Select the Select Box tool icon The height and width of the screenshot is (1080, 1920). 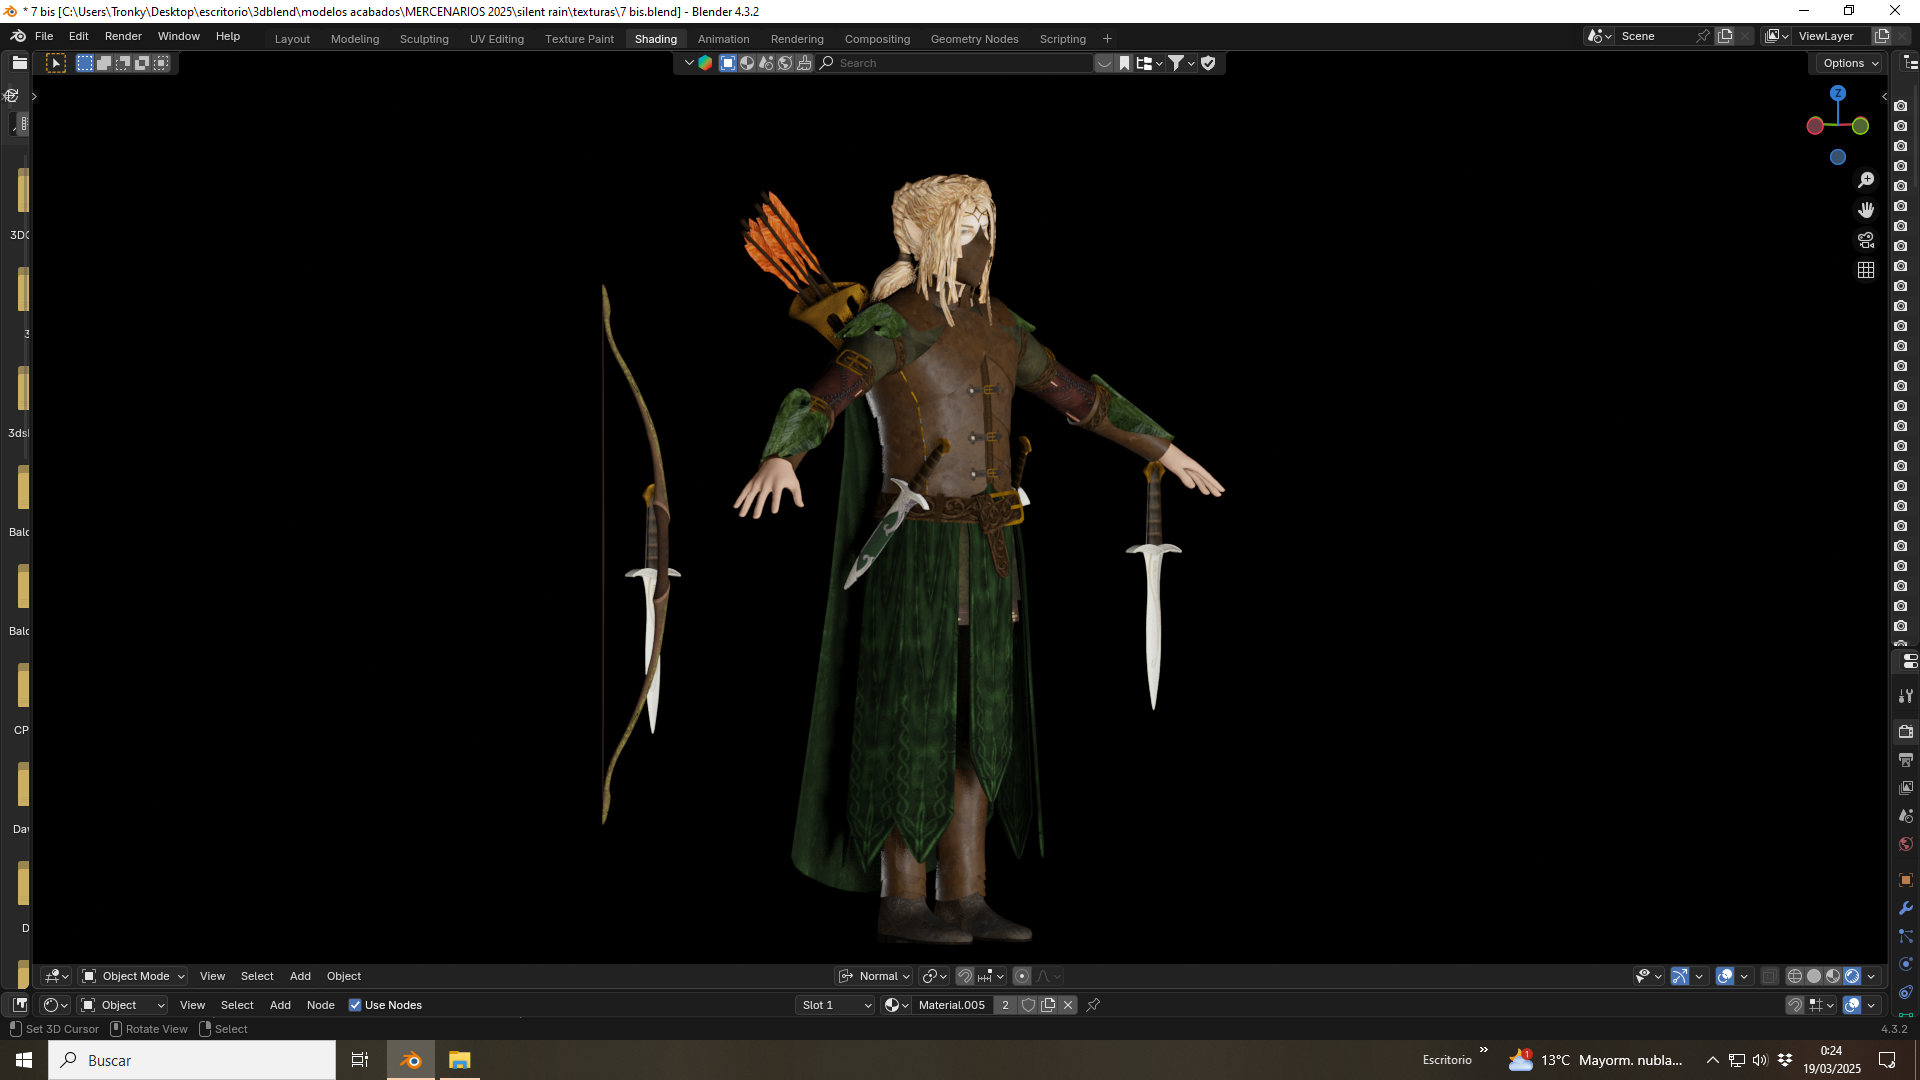56,63
